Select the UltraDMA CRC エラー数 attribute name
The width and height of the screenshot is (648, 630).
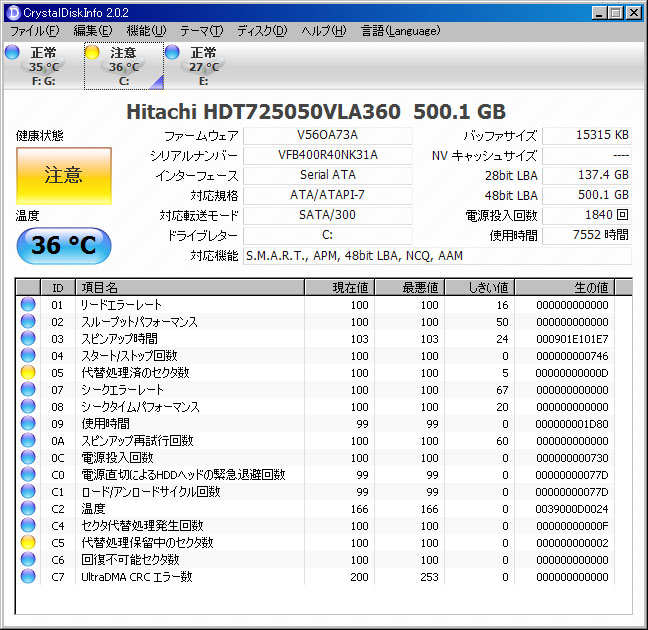click(x=137, y=577)
